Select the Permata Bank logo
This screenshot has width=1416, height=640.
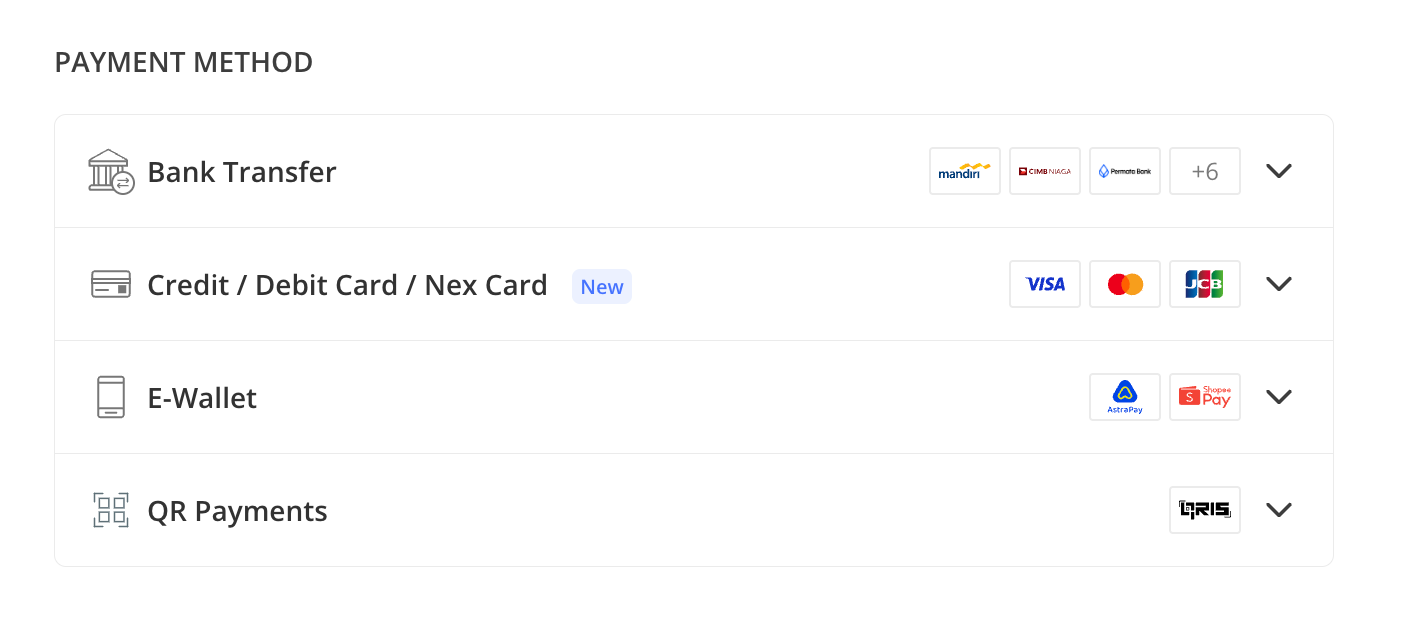tap(1124, 171)
